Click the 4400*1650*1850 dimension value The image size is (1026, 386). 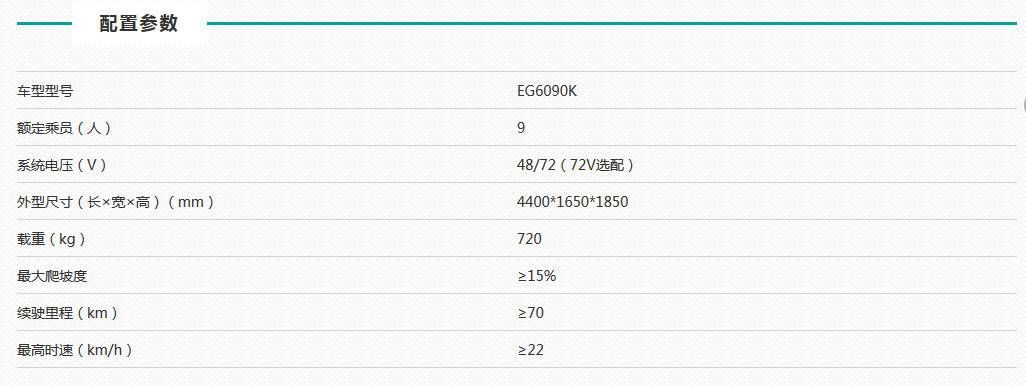click(x=573, y=202)
